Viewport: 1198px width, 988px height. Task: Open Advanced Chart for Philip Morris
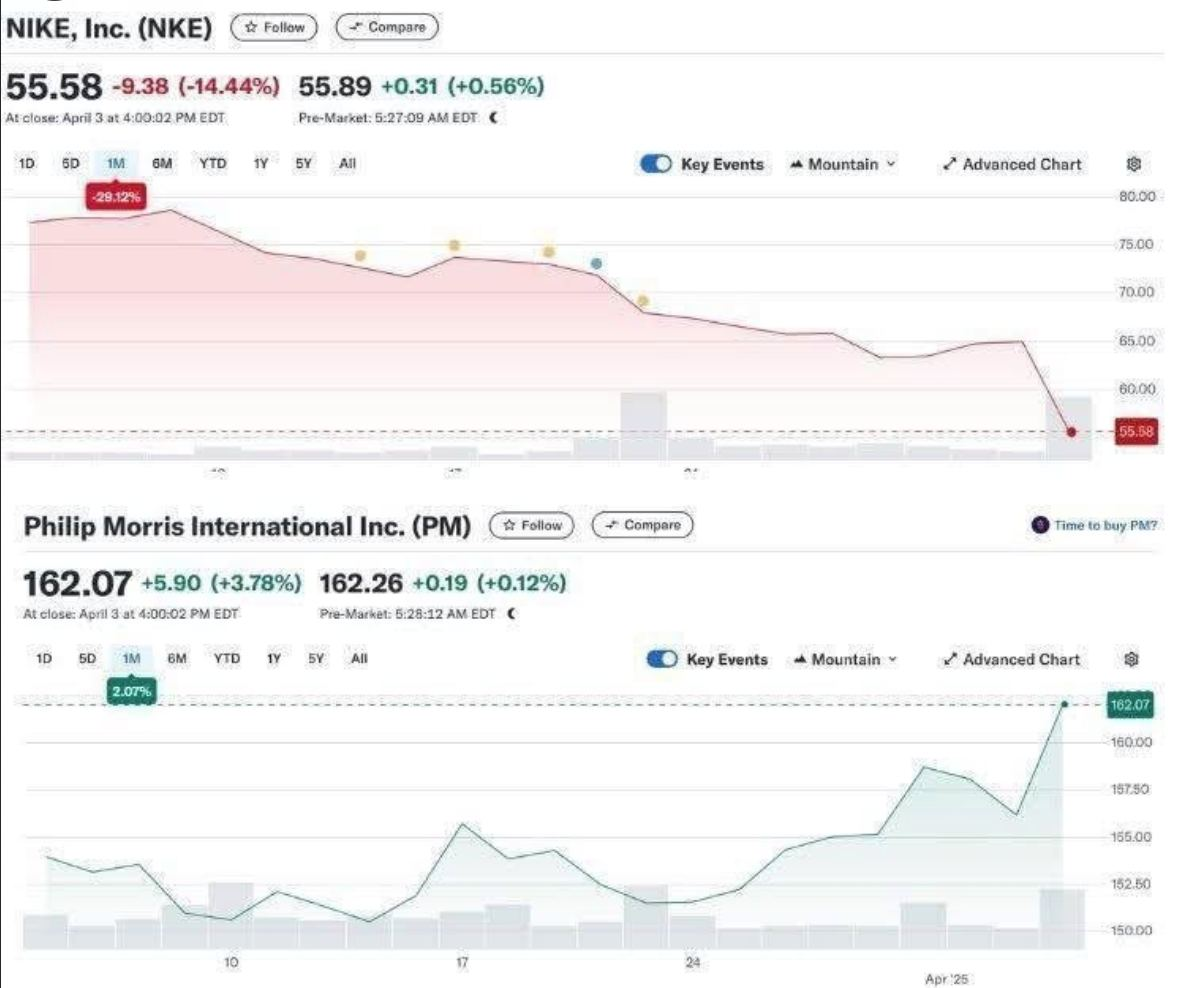[x=1011, y=660]
